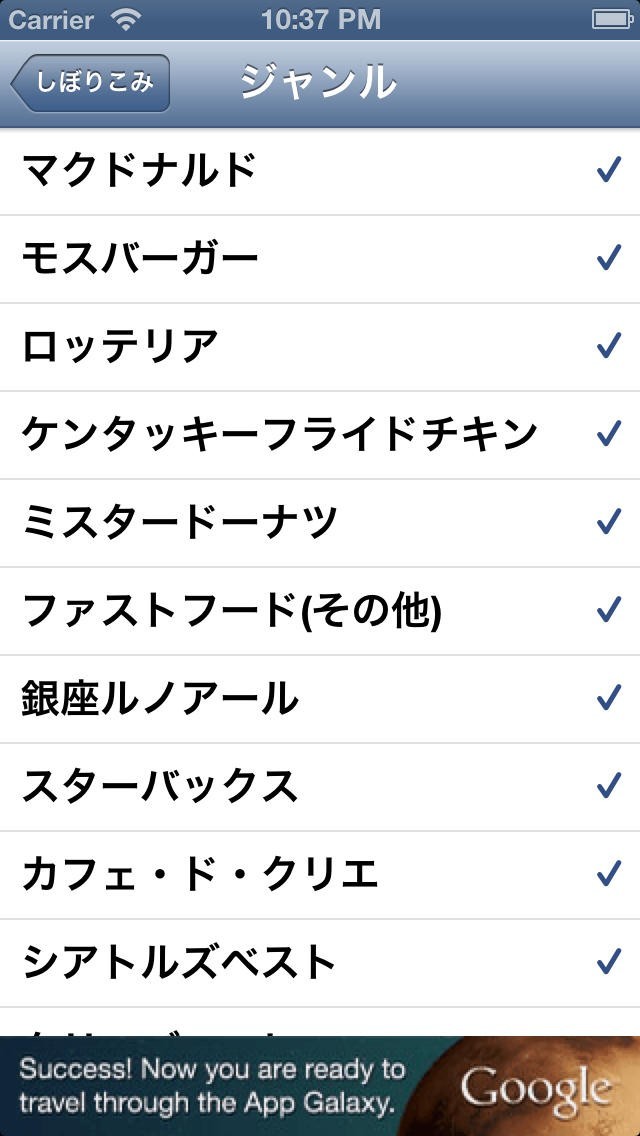
Task: Toggle the カフェ・ド・クリエ checkmark icon
Action: coord(608,875)
